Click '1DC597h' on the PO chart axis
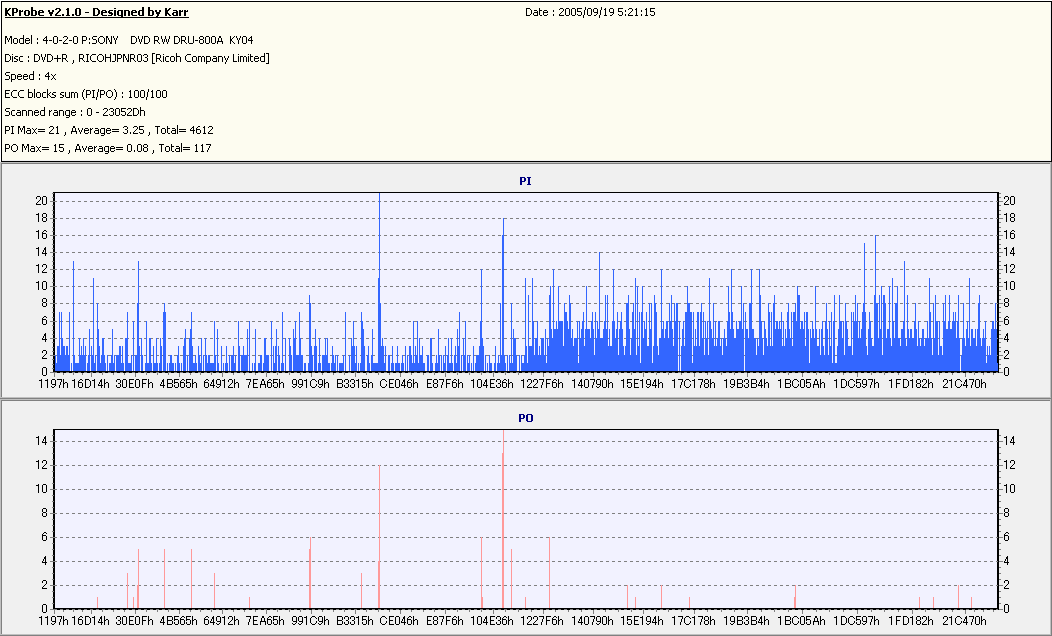The image size is (1052, 636). tap(856, 621)
